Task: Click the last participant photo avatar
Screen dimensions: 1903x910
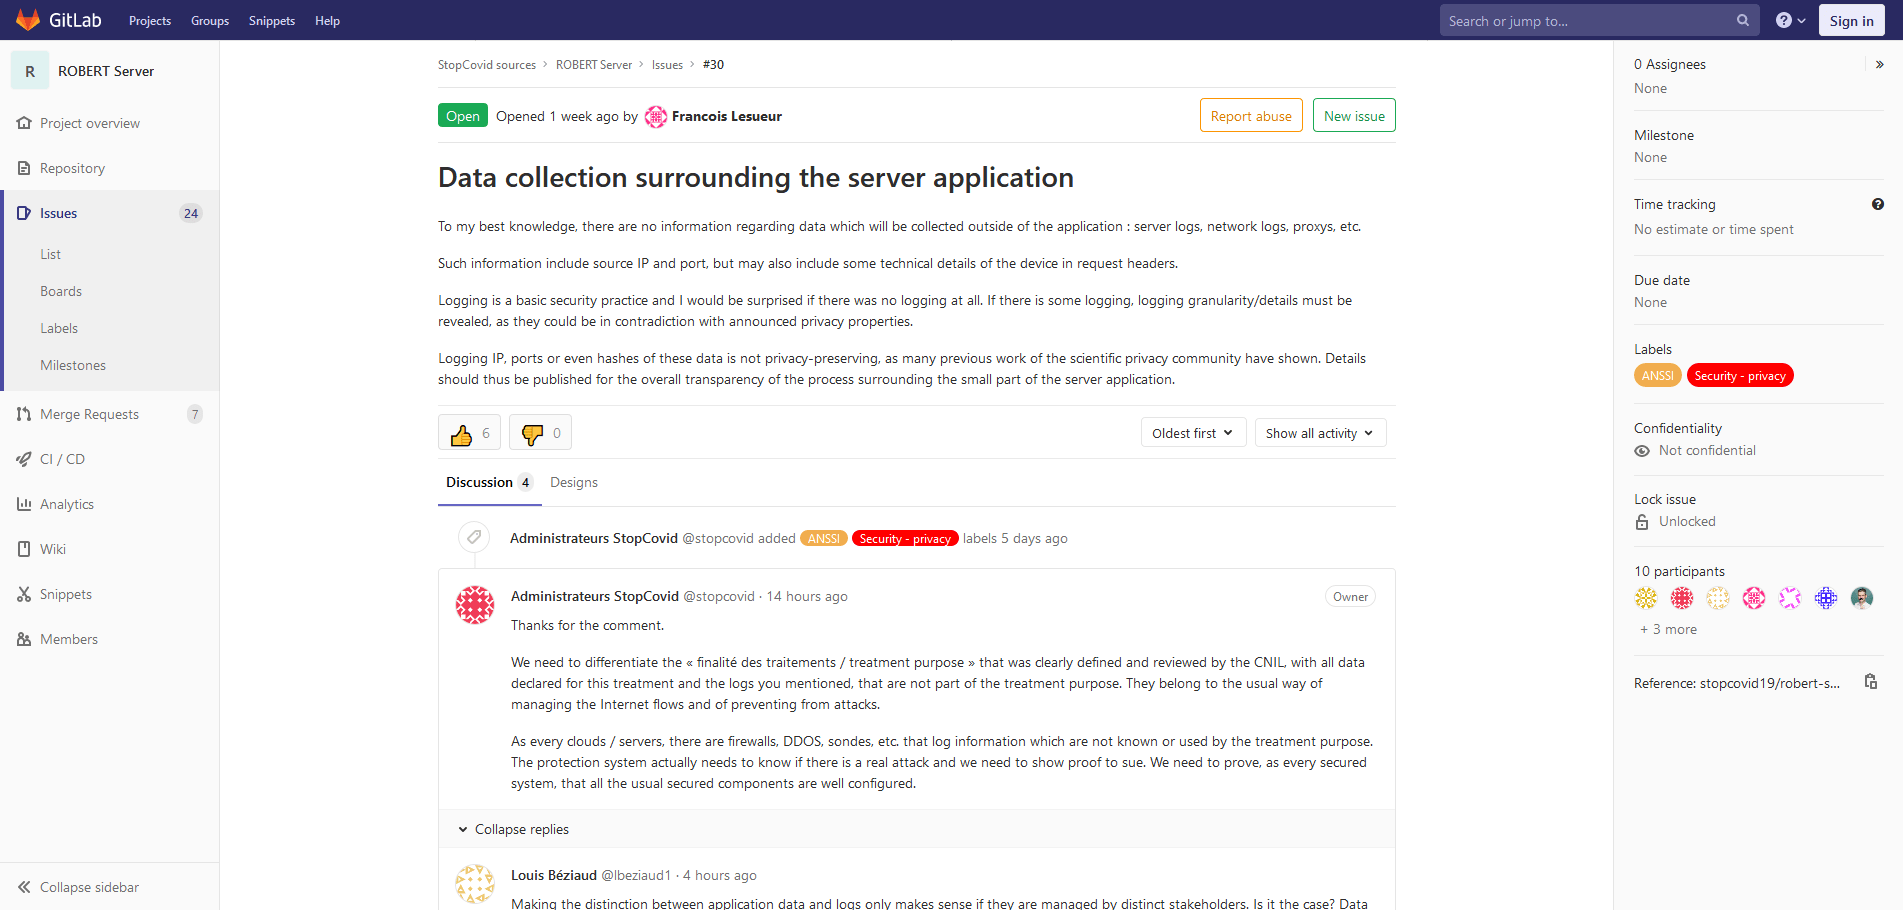Action: coord(1862,598)
